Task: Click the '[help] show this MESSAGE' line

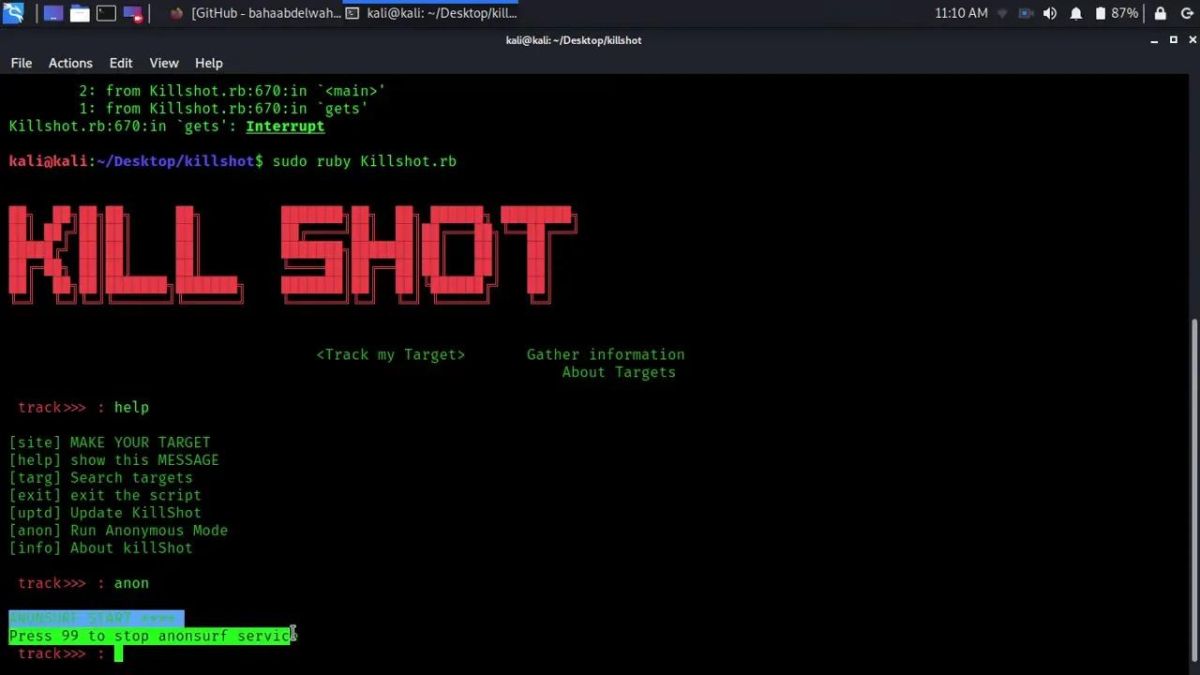Action: [114, 460]
